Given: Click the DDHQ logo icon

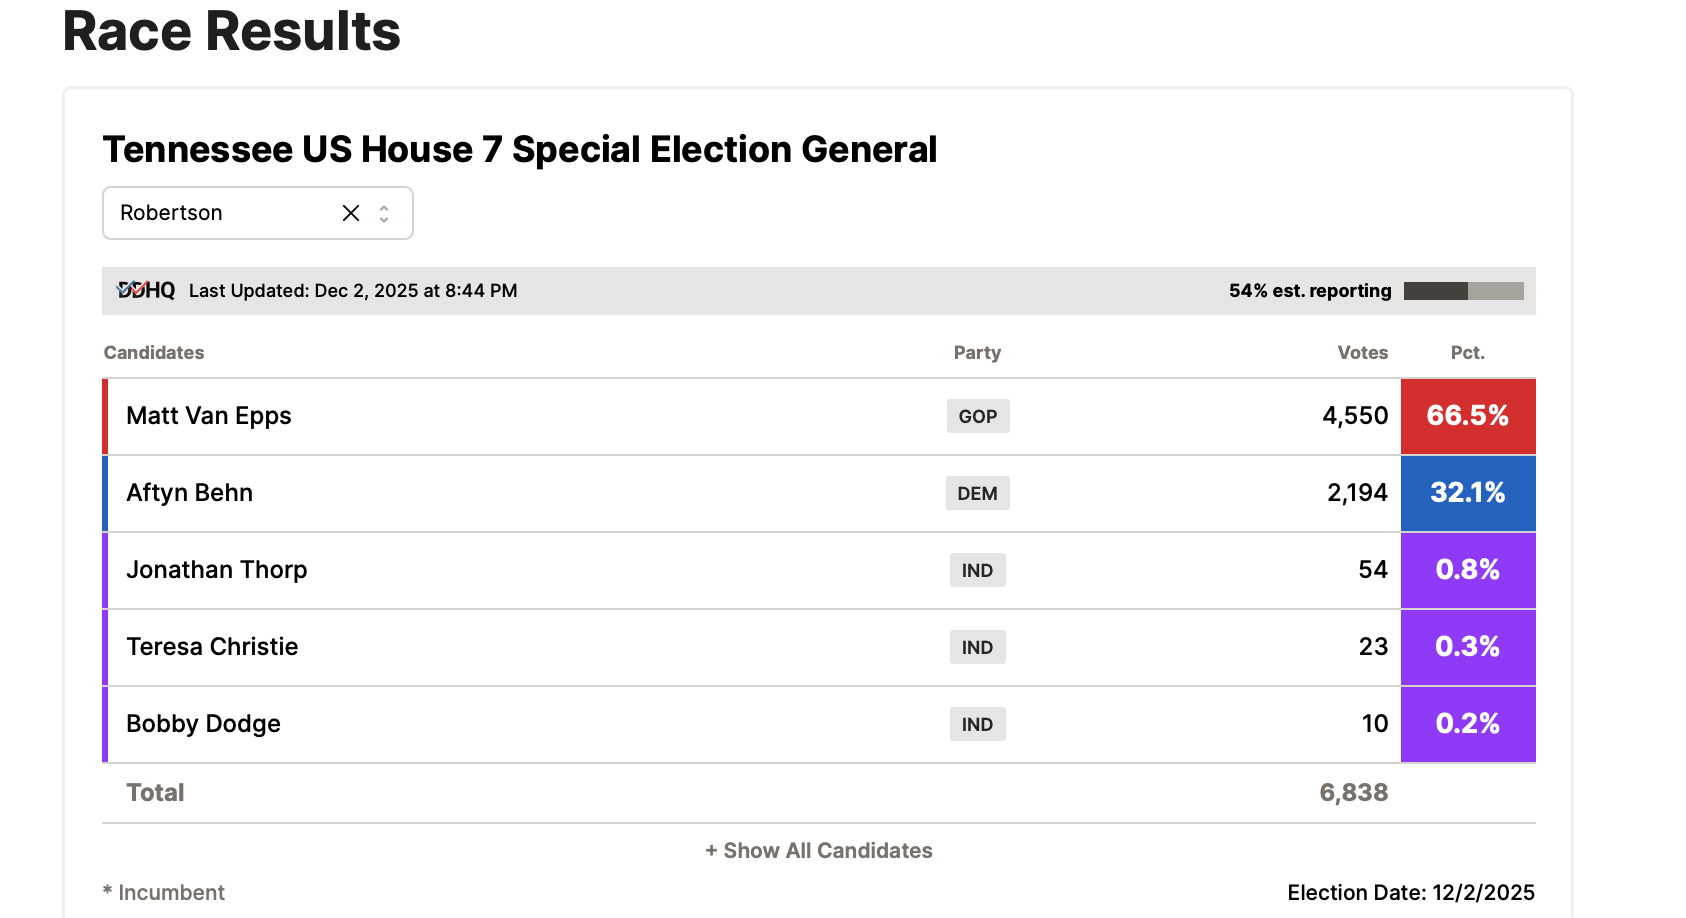Looking at the screenshot, I should tap(146, 291).
